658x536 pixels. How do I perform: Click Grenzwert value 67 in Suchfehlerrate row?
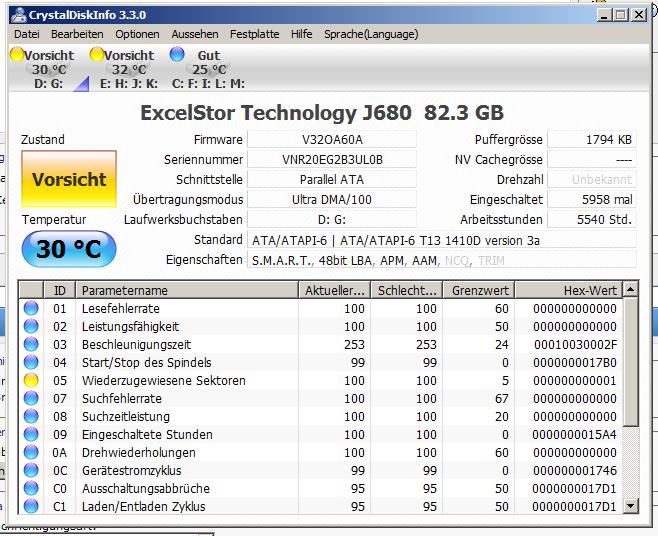(501, 399)
